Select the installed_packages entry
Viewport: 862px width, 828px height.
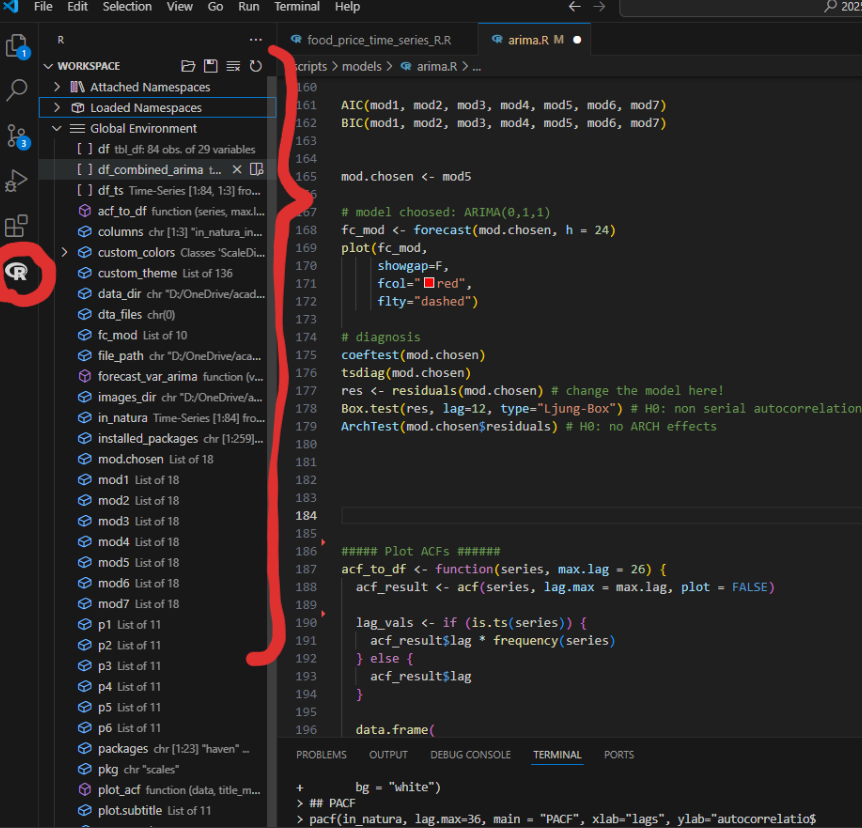click(159, 439)
